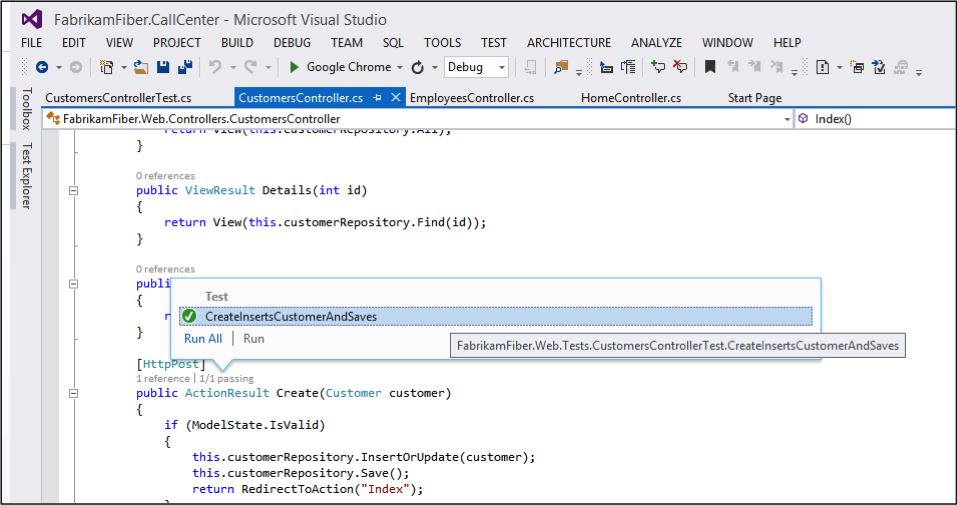The height and width of the screenshot is (505, 958).
Task: Switch to EmployeesController.cs tab
Action: pos(472,98)
